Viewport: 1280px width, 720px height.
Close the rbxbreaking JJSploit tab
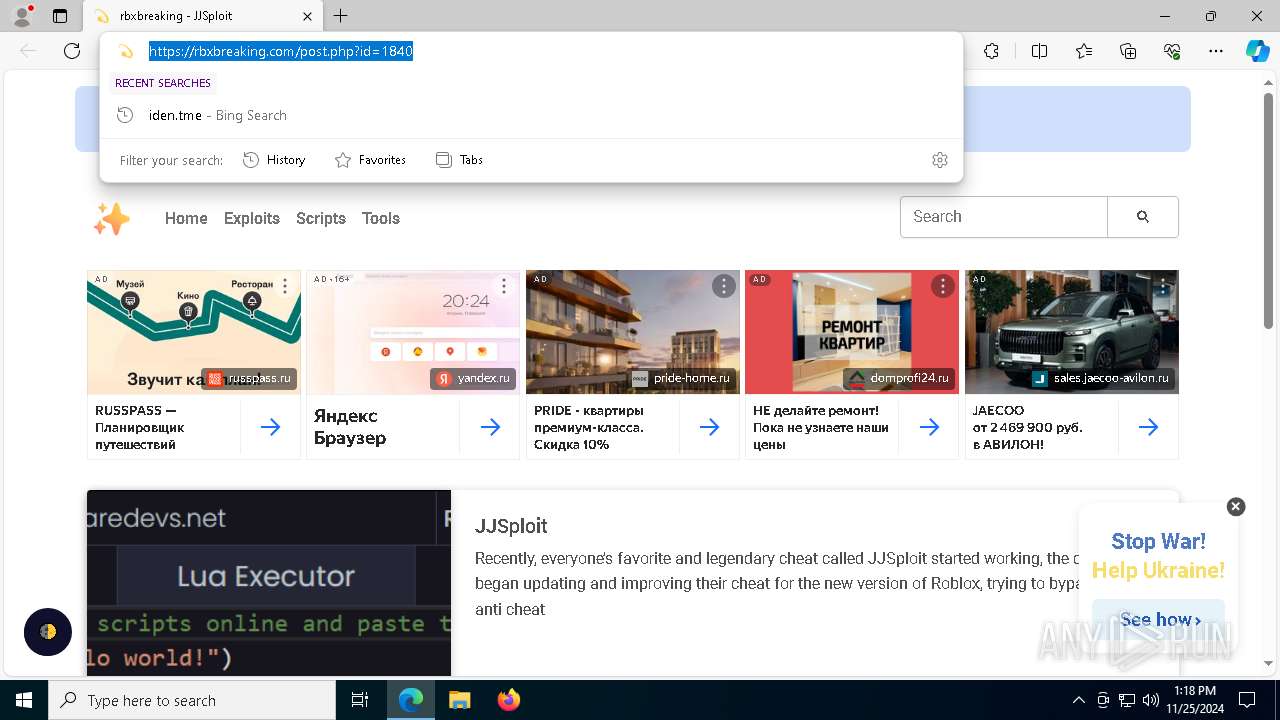308,16
